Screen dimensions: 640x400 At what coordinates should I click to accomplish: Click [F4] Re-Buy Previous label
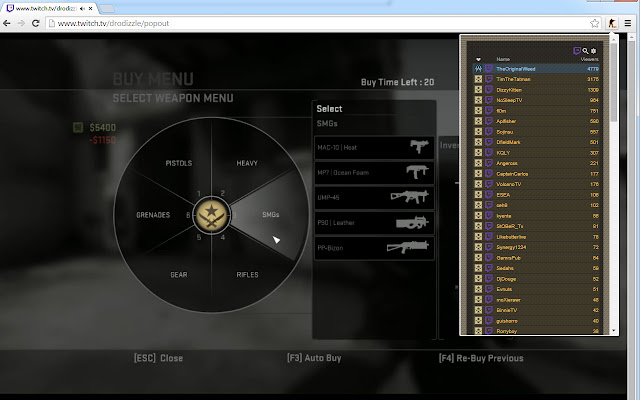tap(481, 358)
